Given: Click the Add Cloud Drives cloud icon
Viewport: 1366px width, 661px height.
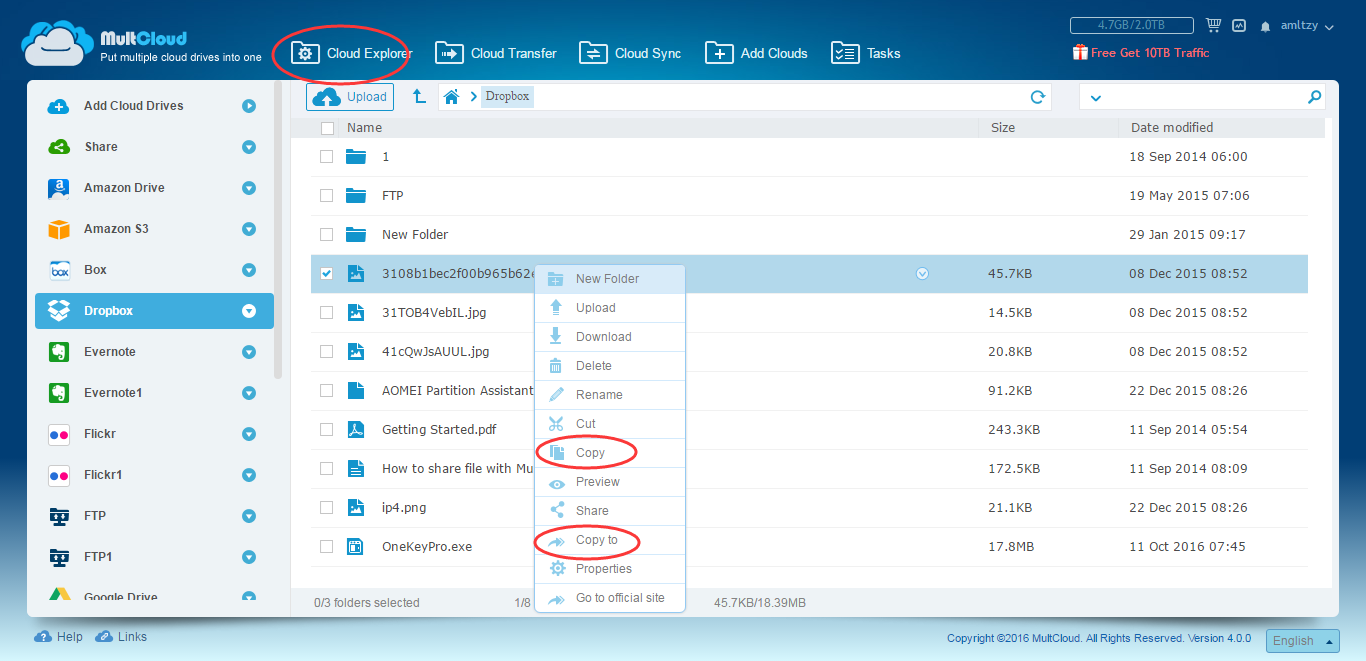Looking at the screenshot, I should click(59, 106).
